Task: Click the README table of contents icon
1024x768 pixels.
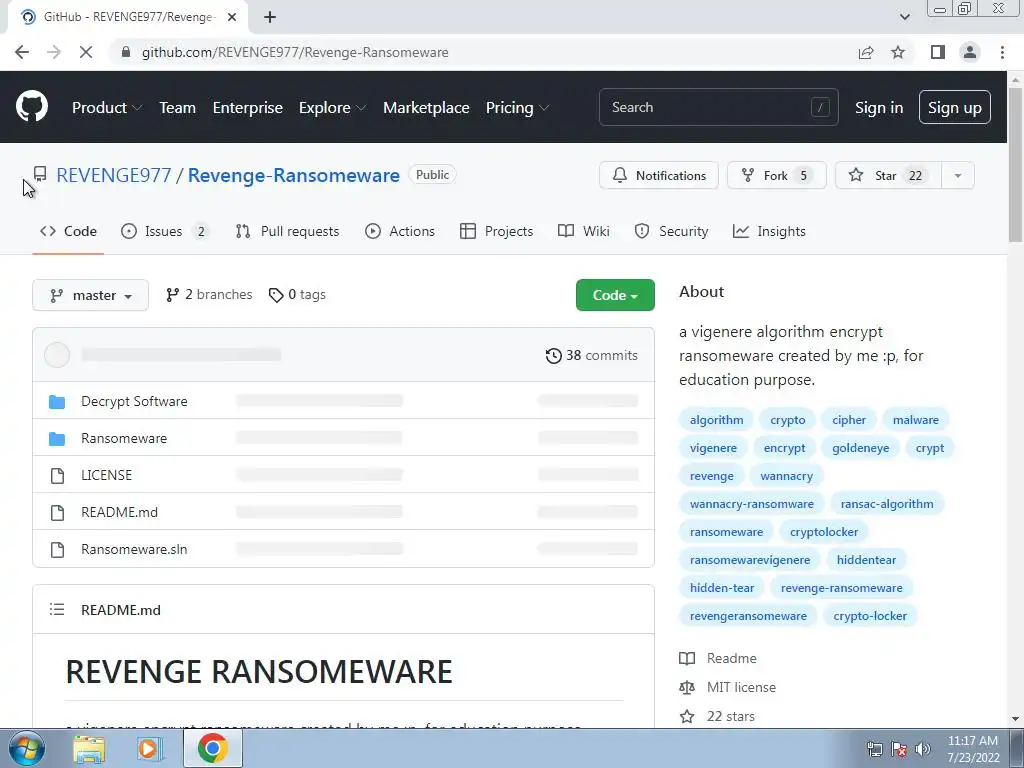Action: tap(57, 609)
